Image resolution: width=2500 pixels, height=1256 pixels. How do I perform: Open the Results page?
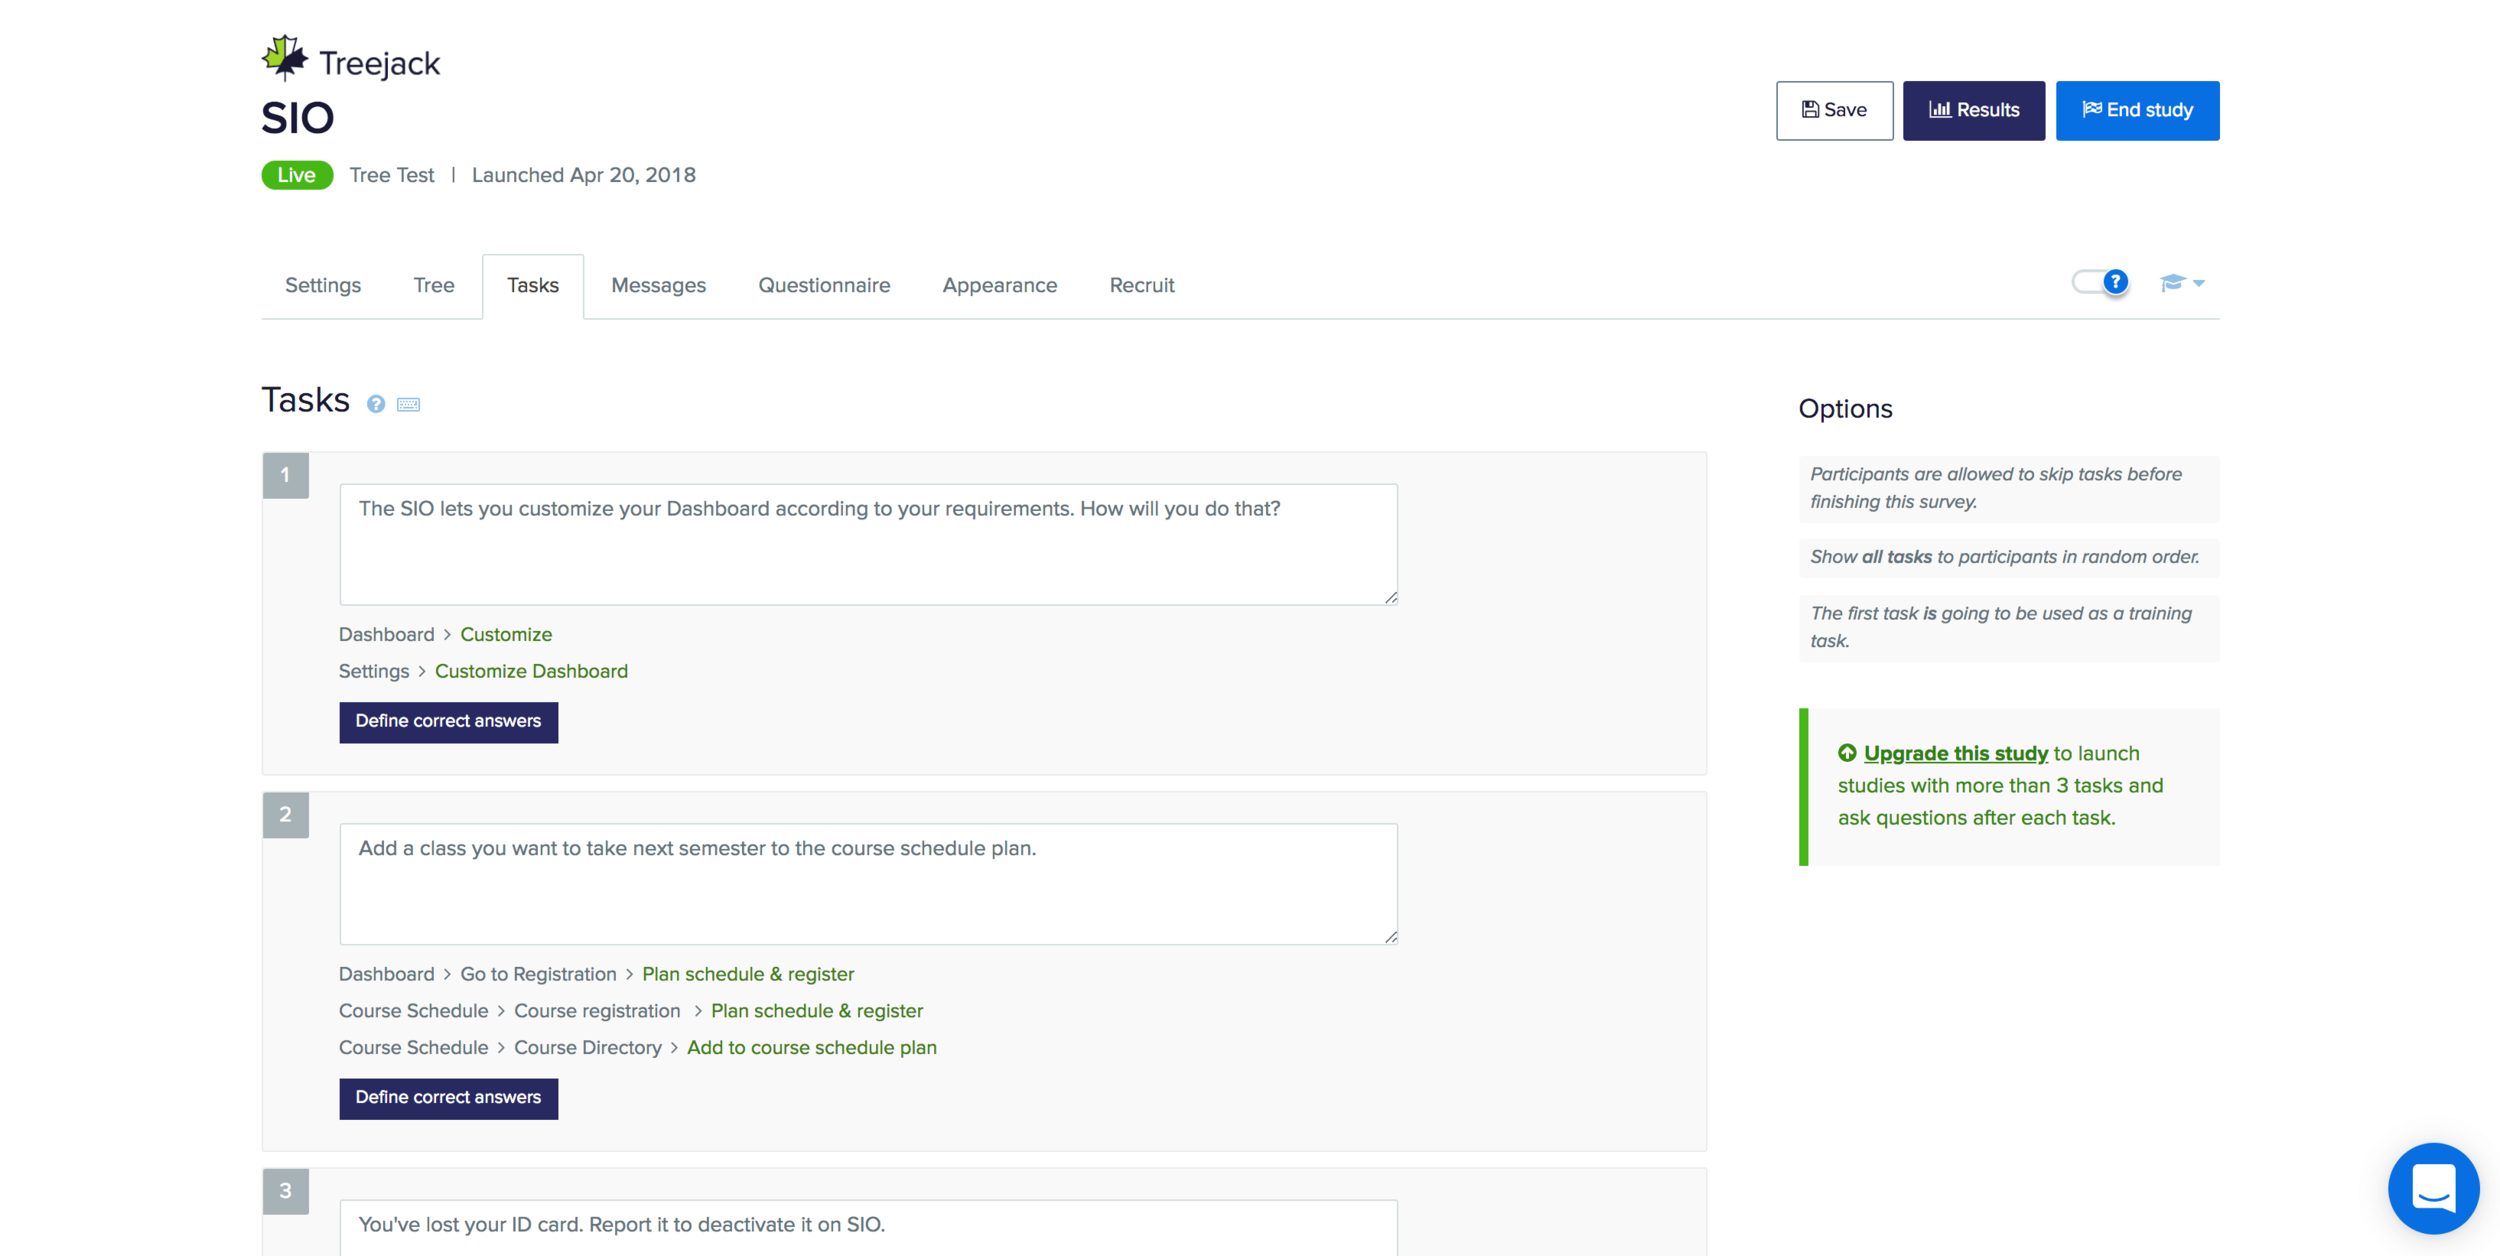click(x=1973, y=110)
